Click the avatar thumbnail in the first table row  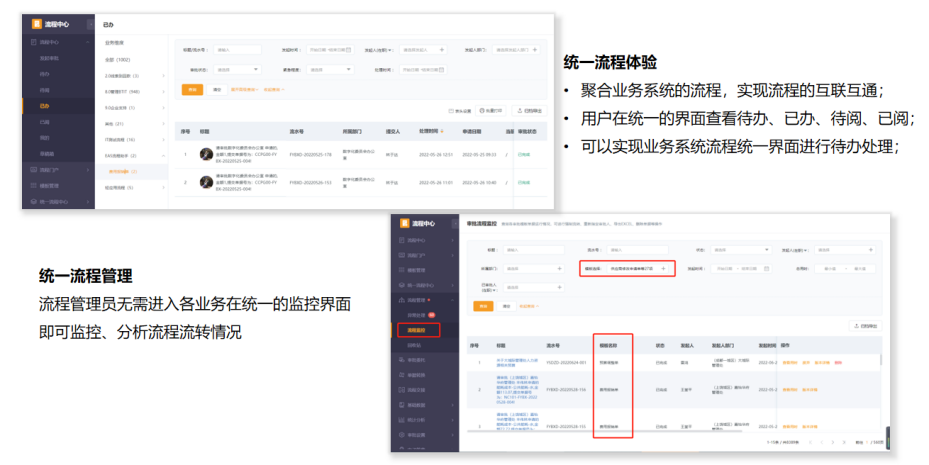[206, 155]
